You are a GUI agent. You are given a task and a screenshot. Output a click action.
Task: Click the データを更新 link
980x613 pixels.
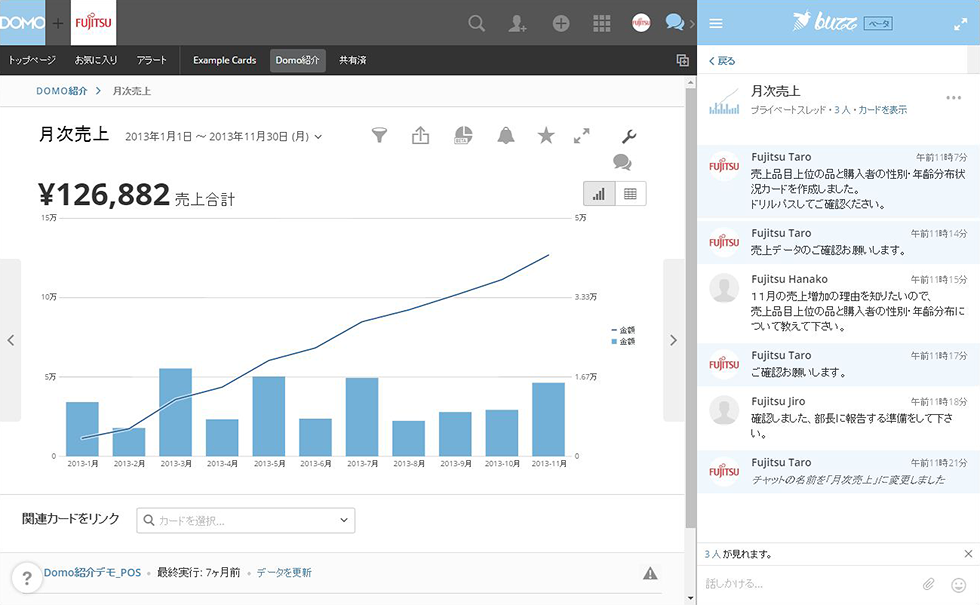pyautogui.click(x=284, y=572)
